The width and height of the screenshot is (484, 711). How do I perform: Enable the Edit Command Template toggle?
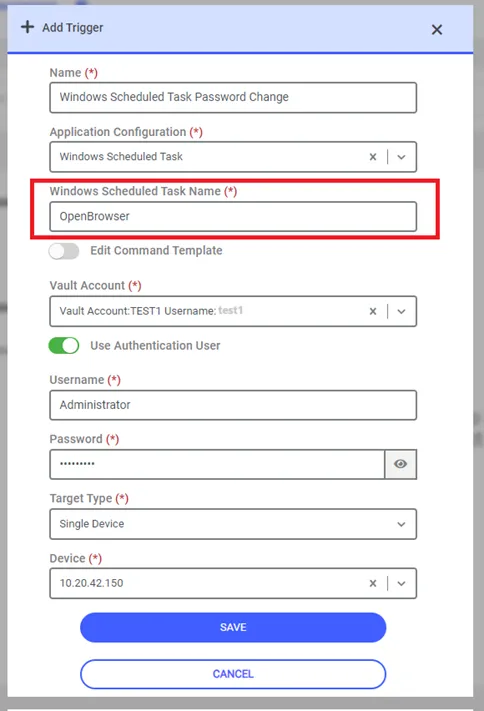[x=64, y=251]
